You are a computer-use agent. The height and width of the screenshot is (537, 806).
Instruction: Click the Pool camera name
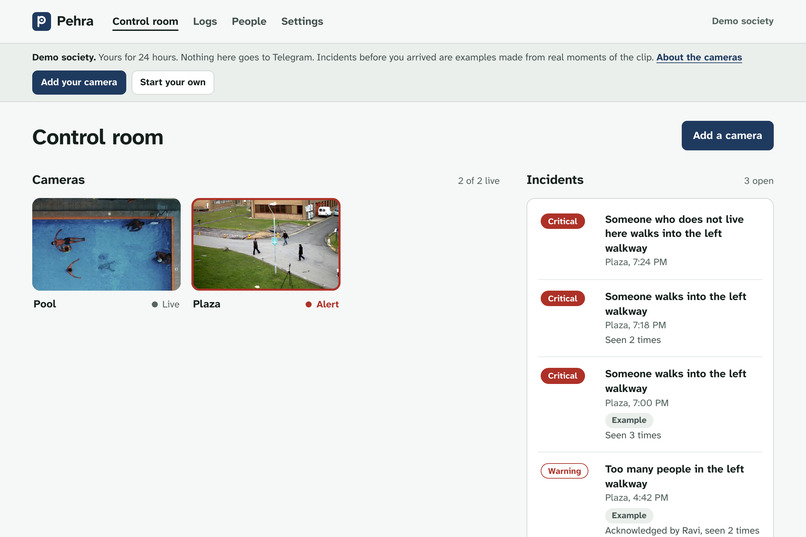[45, 304]
